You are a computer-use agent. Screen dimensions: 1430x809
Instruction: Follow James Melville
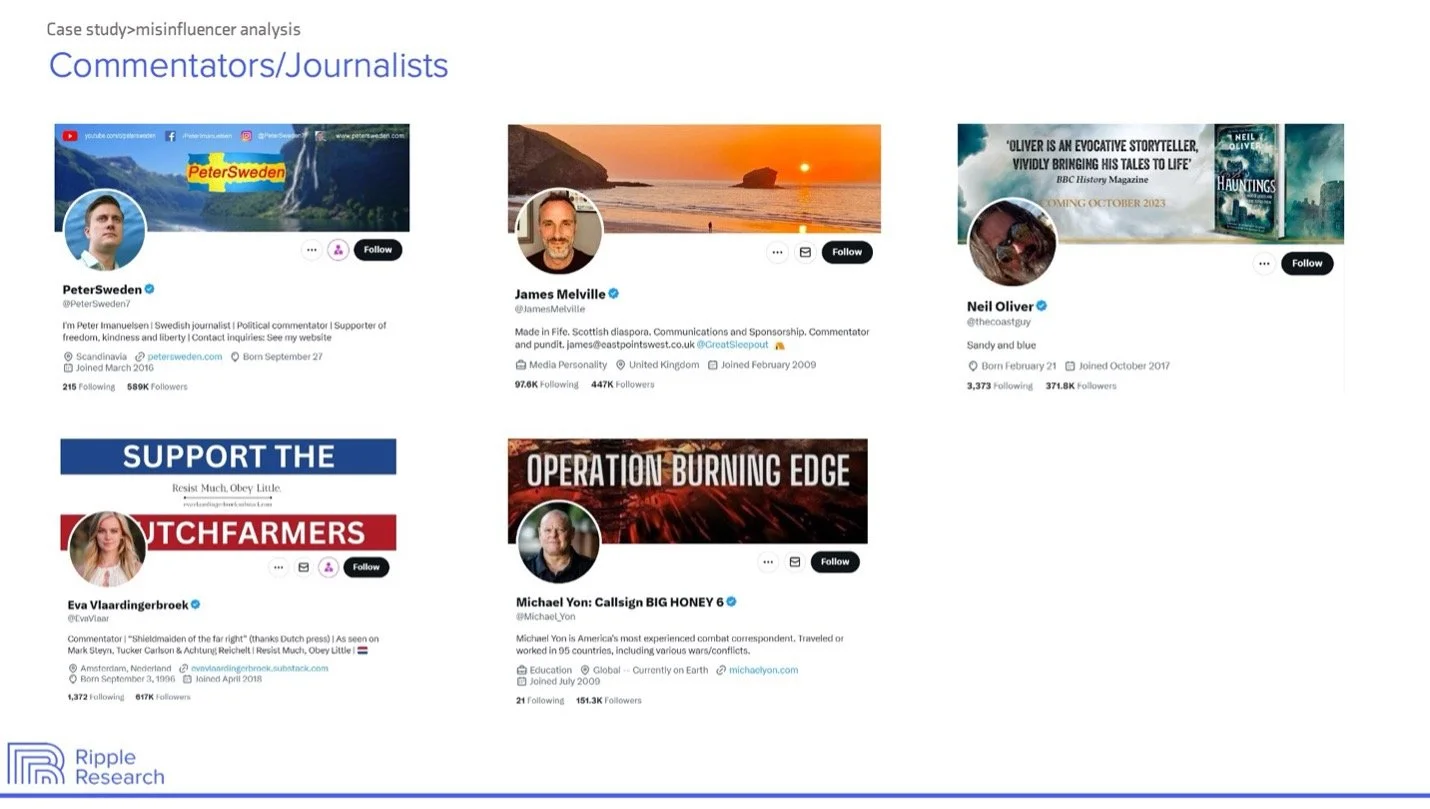click(847, 252)
